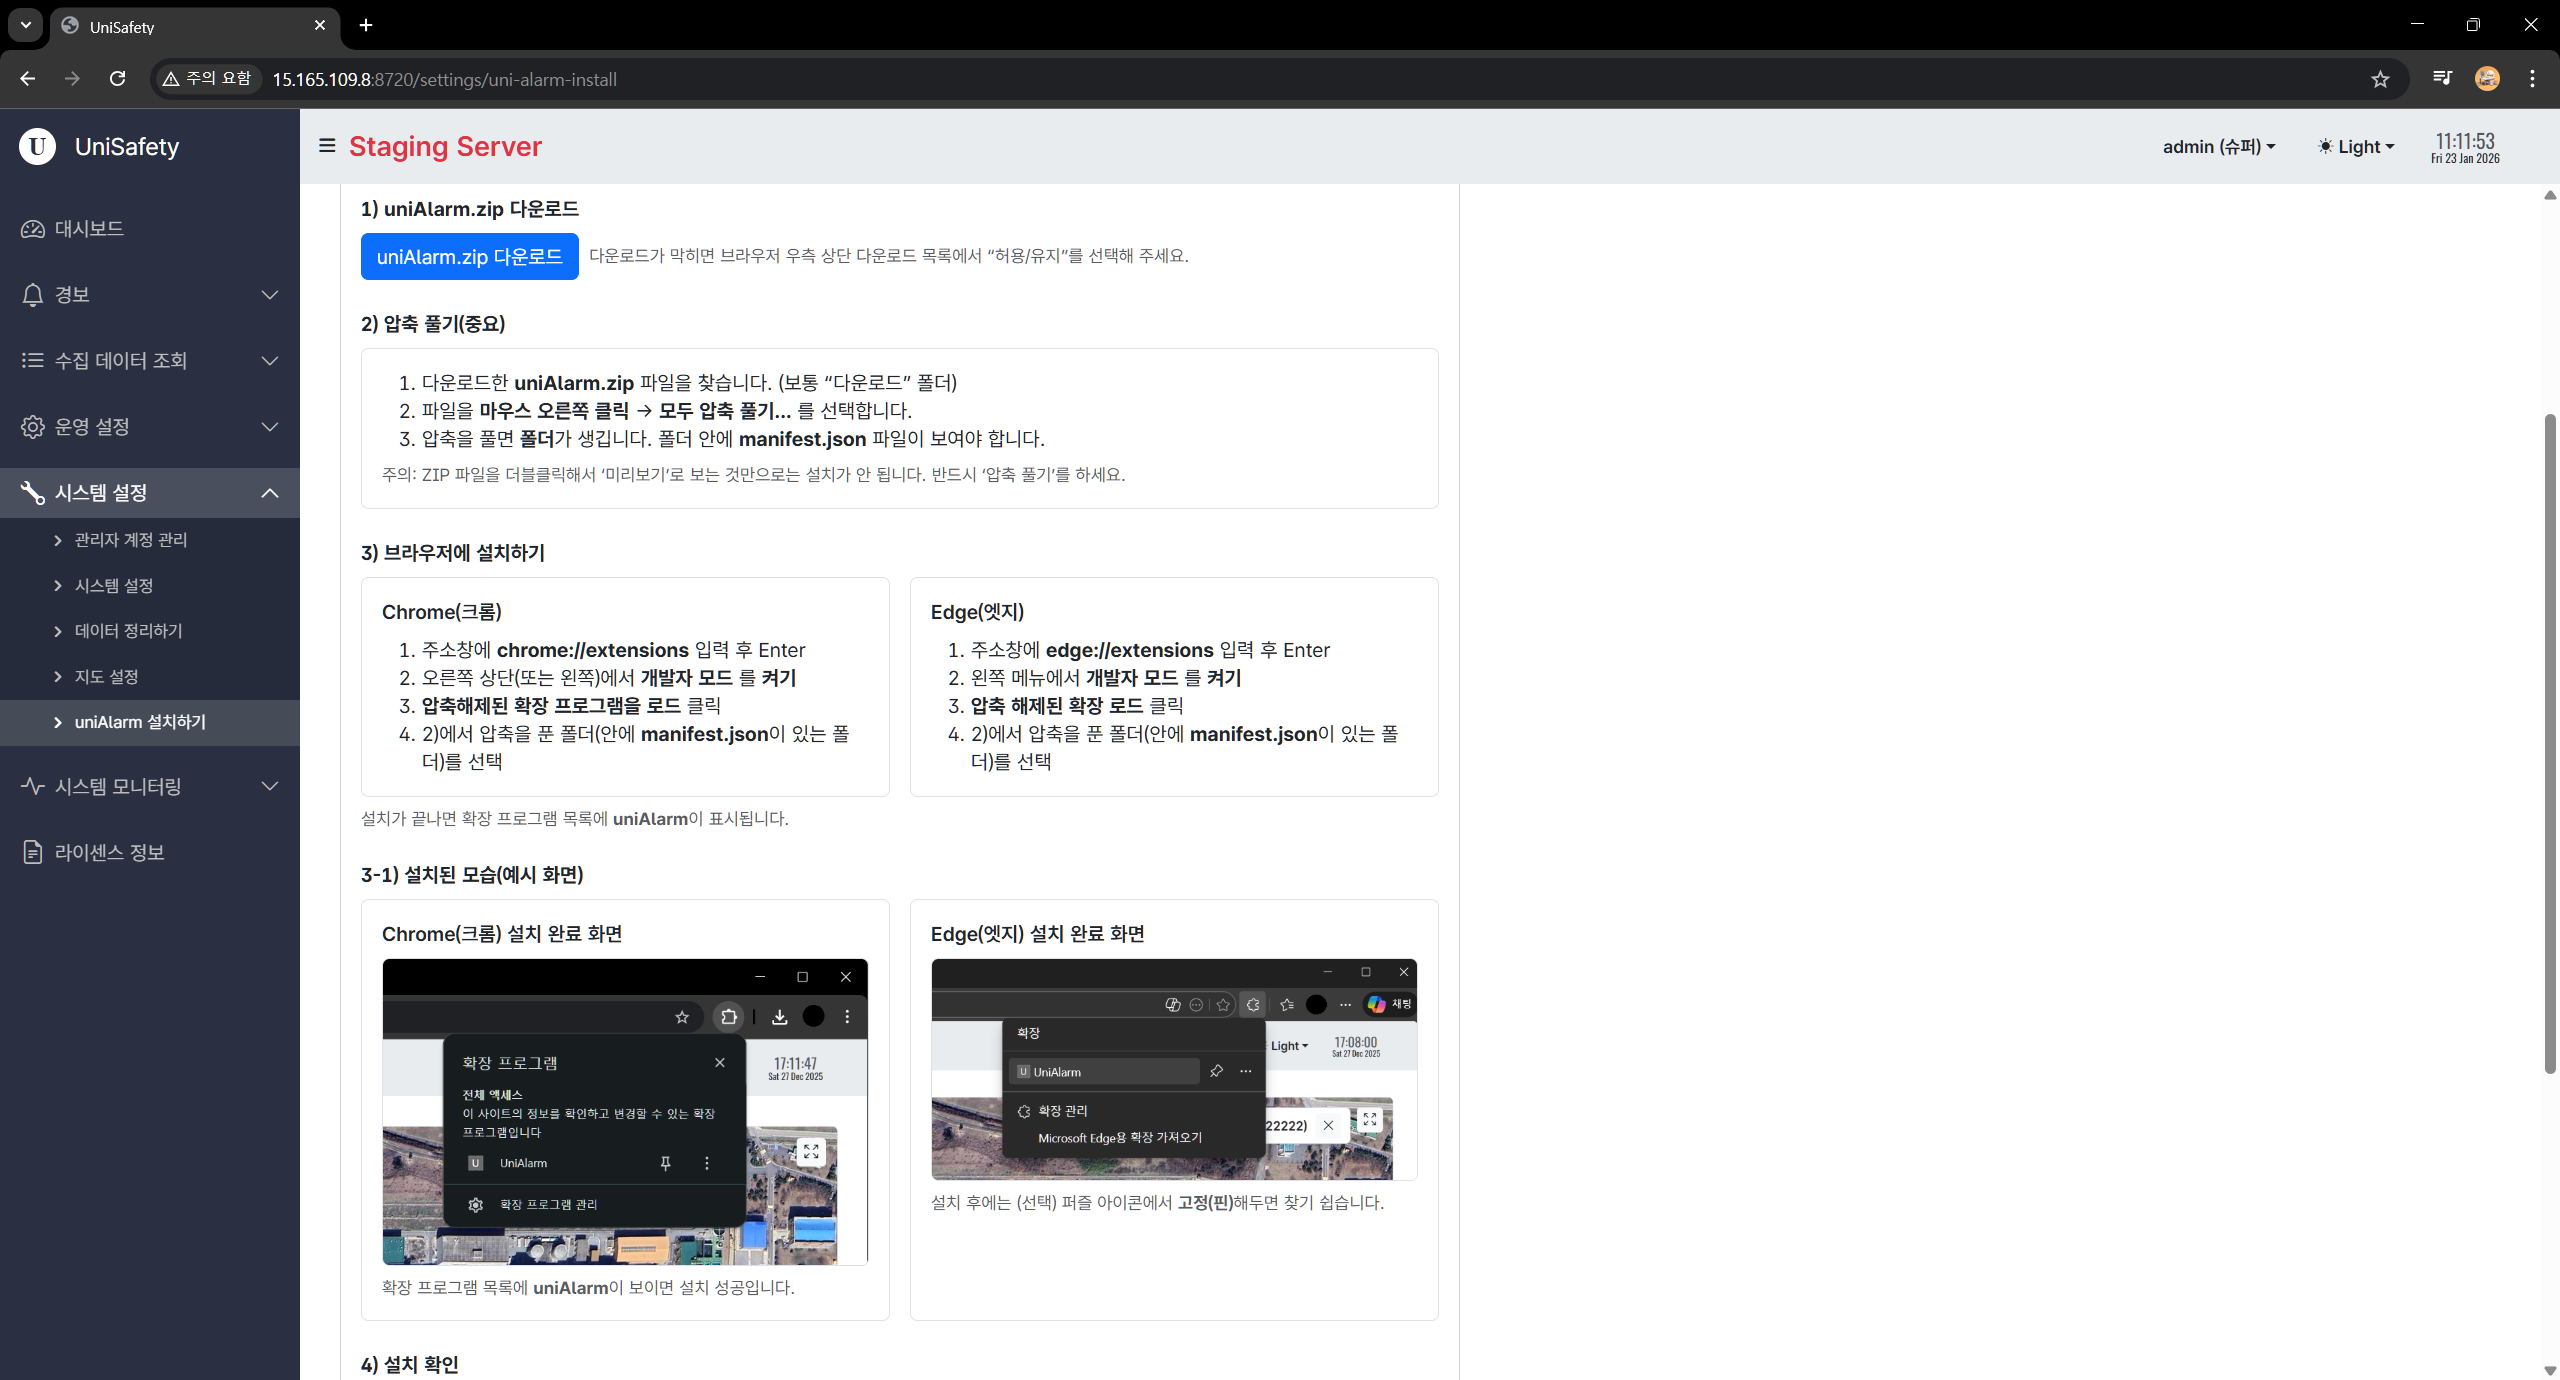The width and height of the screenshot is (2560, 1380).
Task: Click the browser back arrow
Action: [x=27, y=79]
